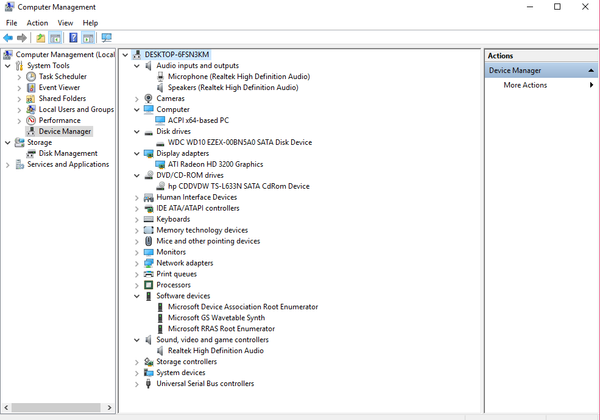
Task: Click the ATI Radeon HD 3200 Graphics icon
Action: pyautogui.click(x=160, y=164)
